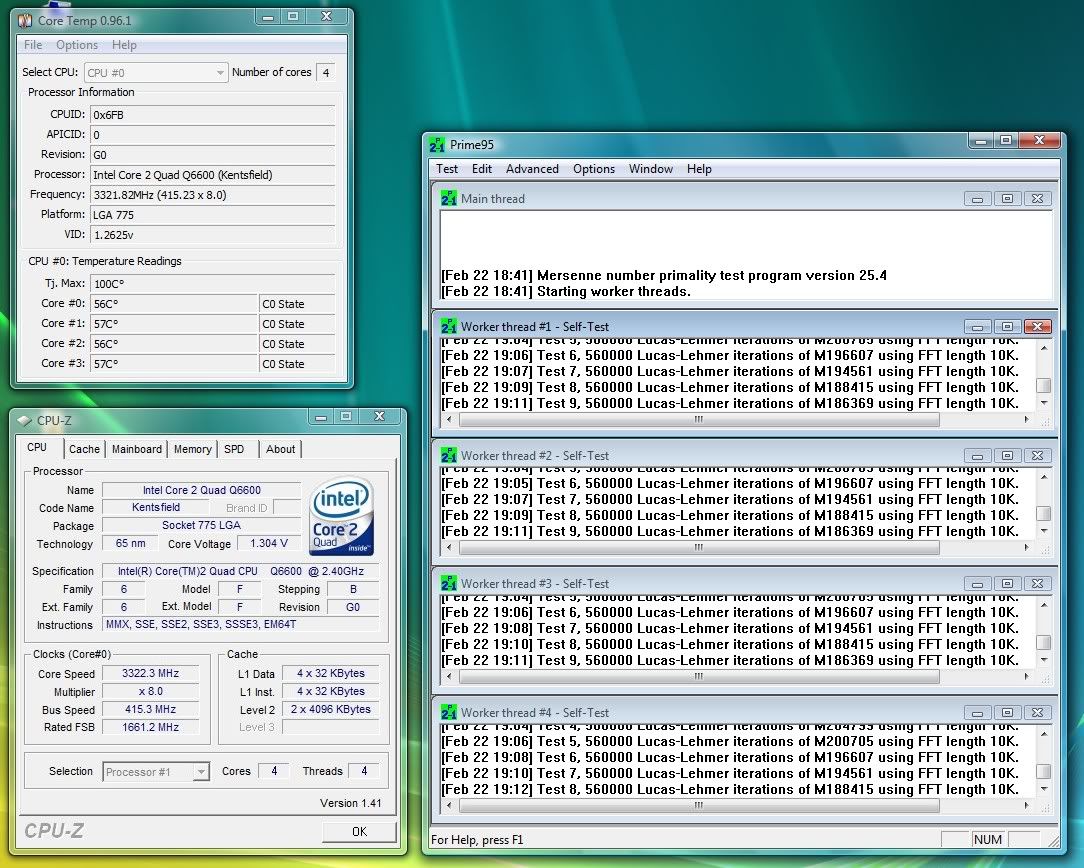1084x868 pixels.
Task: Switch to the Mainboard tab
Action: pyautogui.click(x=136, y=449)
